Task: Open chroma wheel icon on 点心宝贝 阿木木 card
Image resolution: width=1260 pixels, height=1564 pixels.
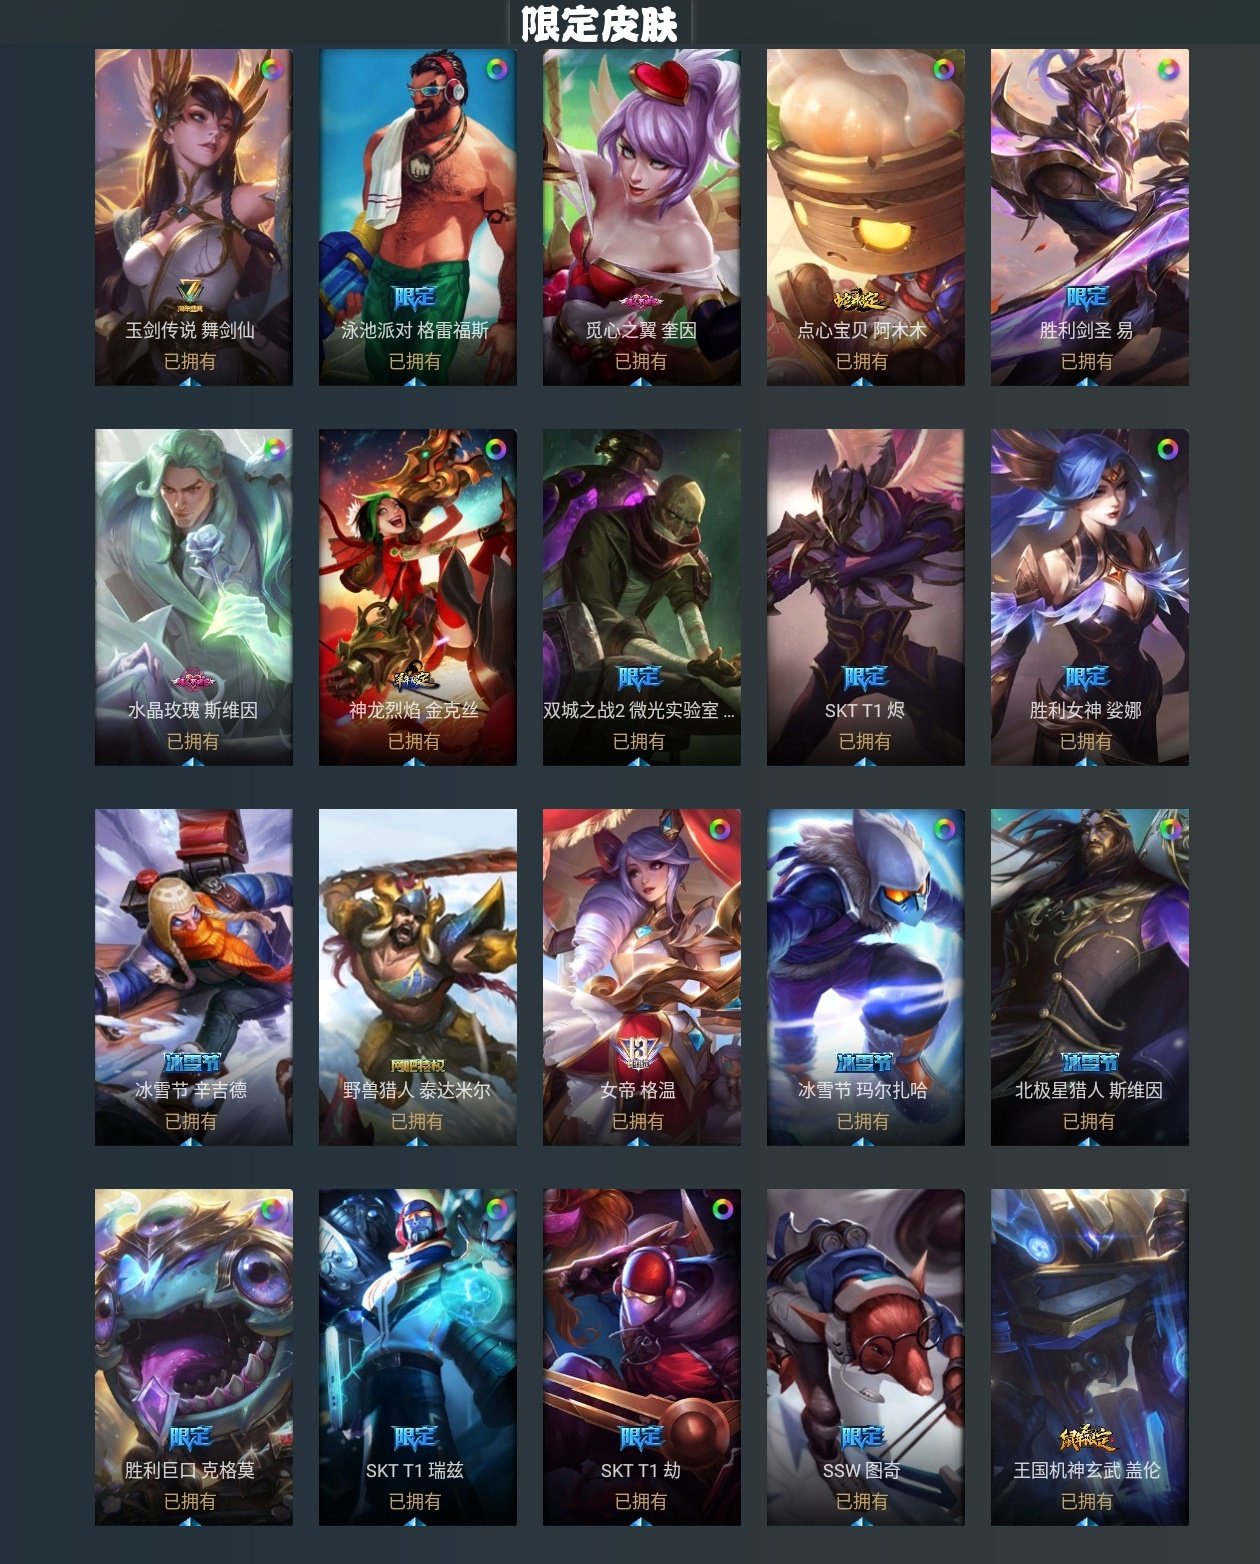Action: (944, 70)
